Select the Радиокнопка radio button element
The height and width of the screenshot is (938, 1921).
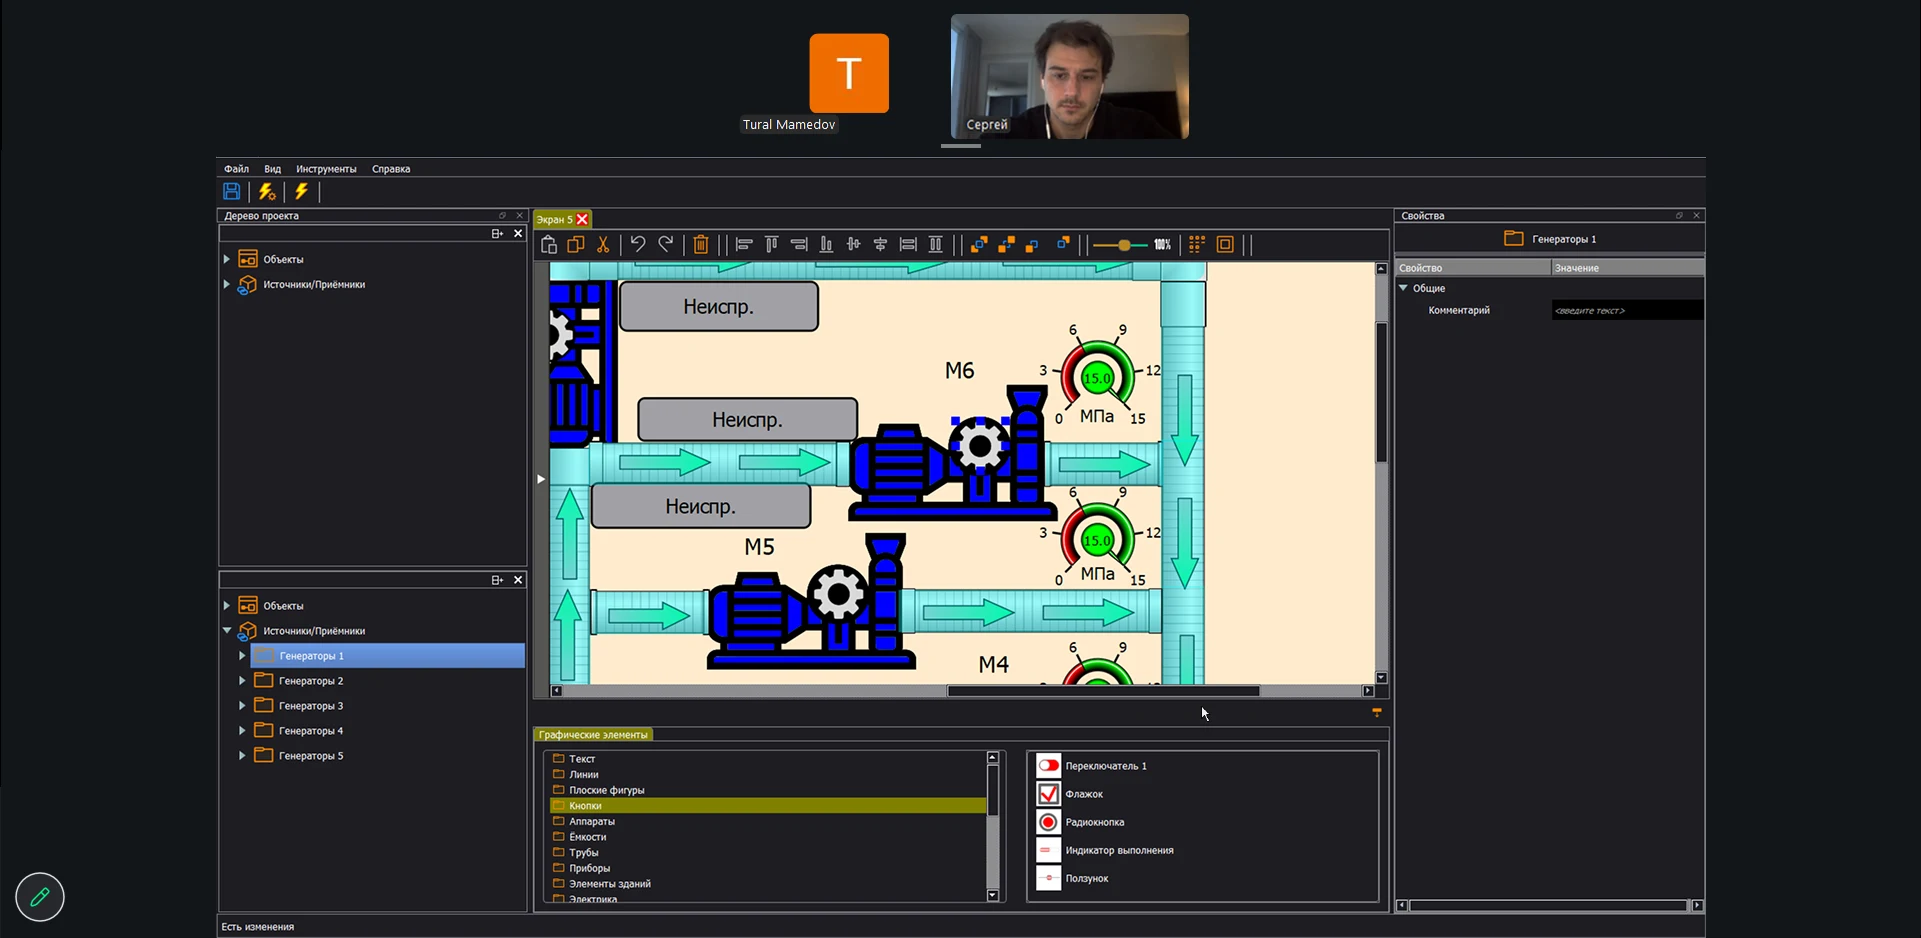(x=1081, y=822)
